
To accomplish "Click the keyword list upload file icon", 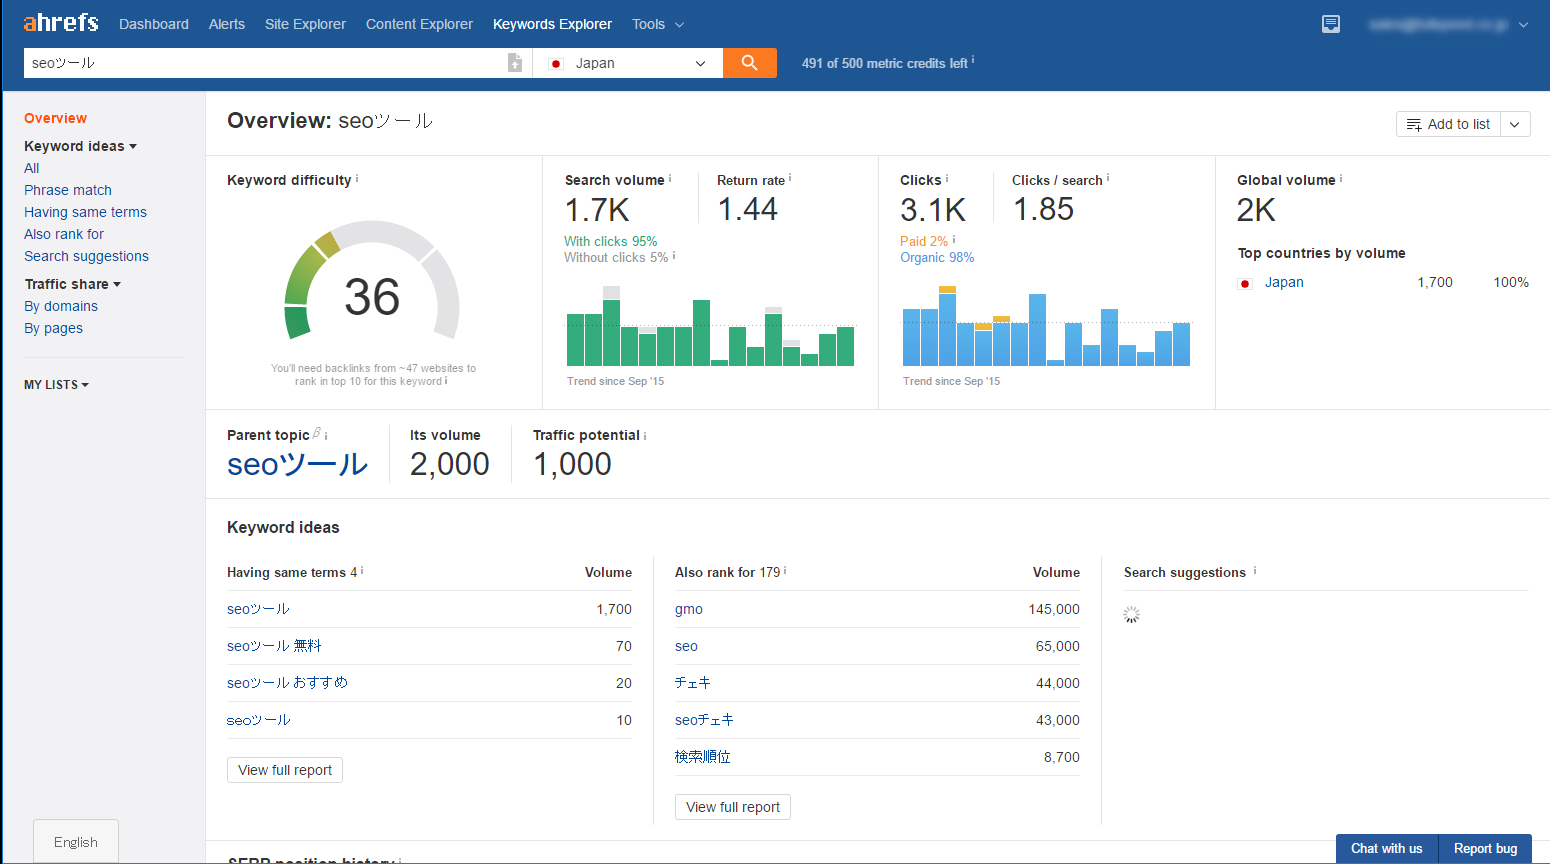I will [x=515, y=63].
